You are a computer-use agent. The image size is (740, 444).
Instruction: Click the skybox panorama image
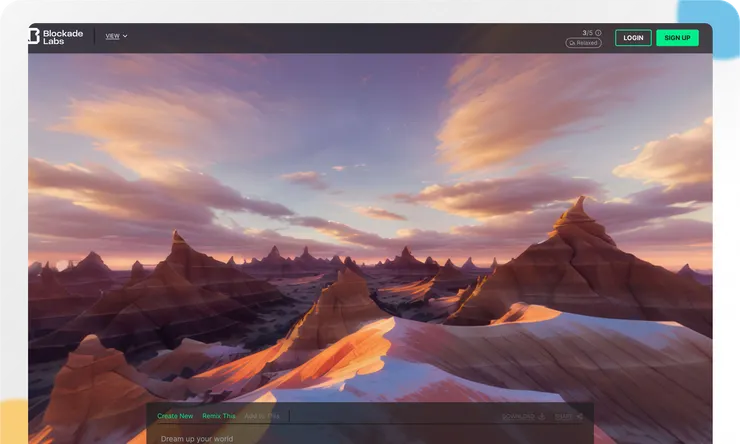click(x=370, y=226)
